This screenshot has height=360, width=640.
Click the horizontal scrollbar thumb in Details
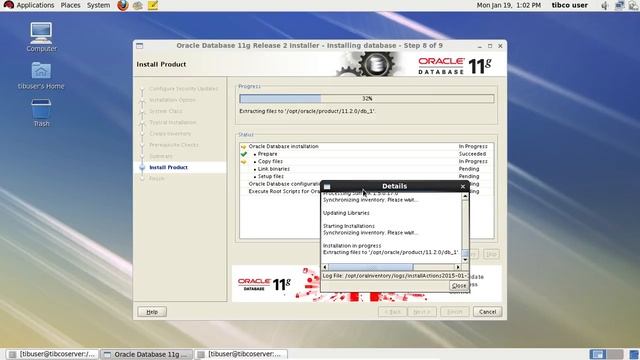[371, 267]
